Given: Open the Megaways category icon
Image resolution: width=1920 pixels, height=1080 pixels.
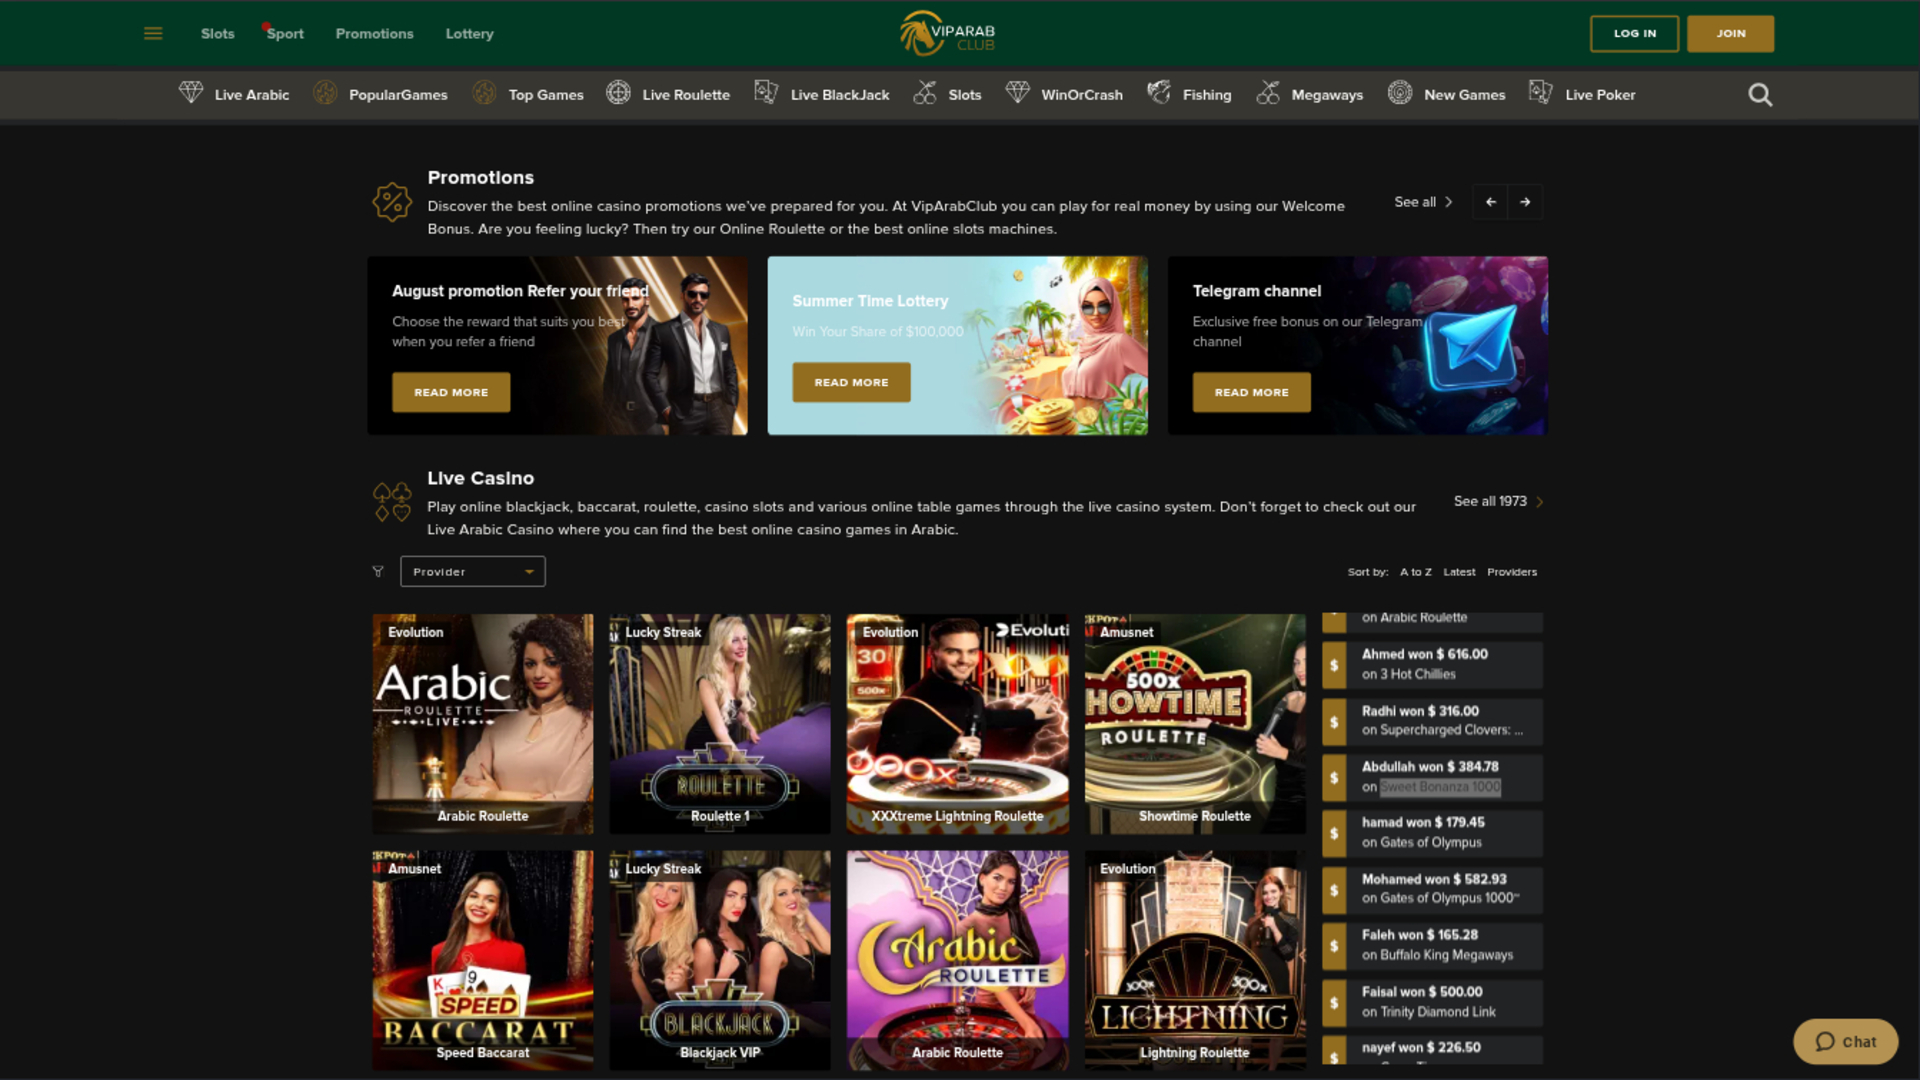Looking at the screenshot, I should point(1269,92).
